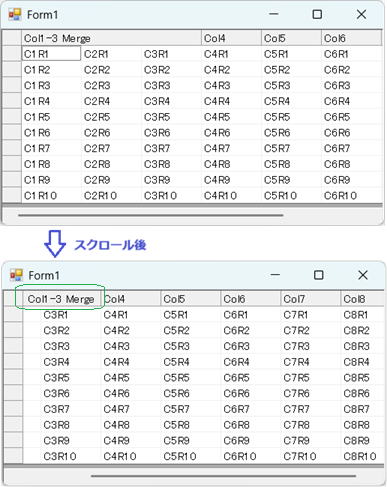Select cell C4R4 in bottom window
Viewport: 387px width, 487px height.
131,362
